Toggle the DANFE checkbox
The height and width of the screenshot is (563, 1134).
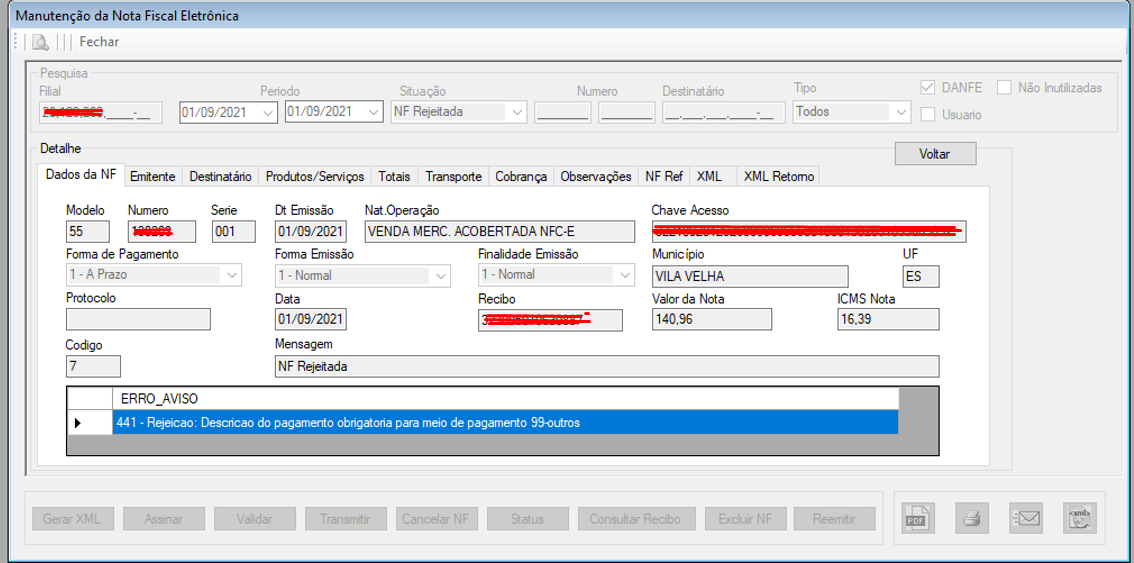pyautogui.click(x=928, y=88)
